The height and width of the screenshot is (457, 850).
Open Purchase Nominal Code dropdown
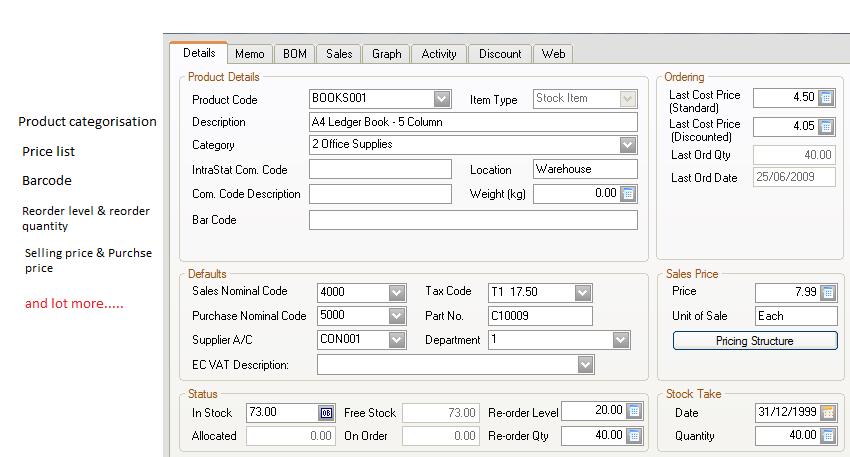point(396,317)
